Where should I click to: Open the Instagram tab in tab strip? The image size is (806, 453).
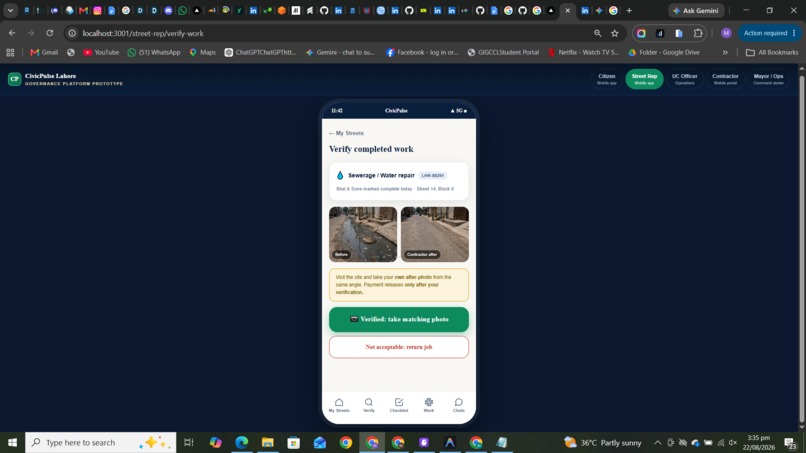point(97,10)
